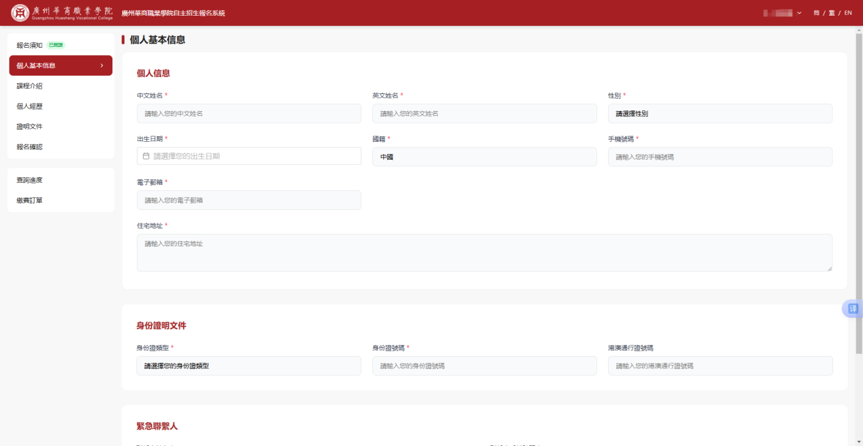This screenshot has width=863, height=446.
Task: Open the 身份證類型 ID type dropdown
Action: (249, 366)
